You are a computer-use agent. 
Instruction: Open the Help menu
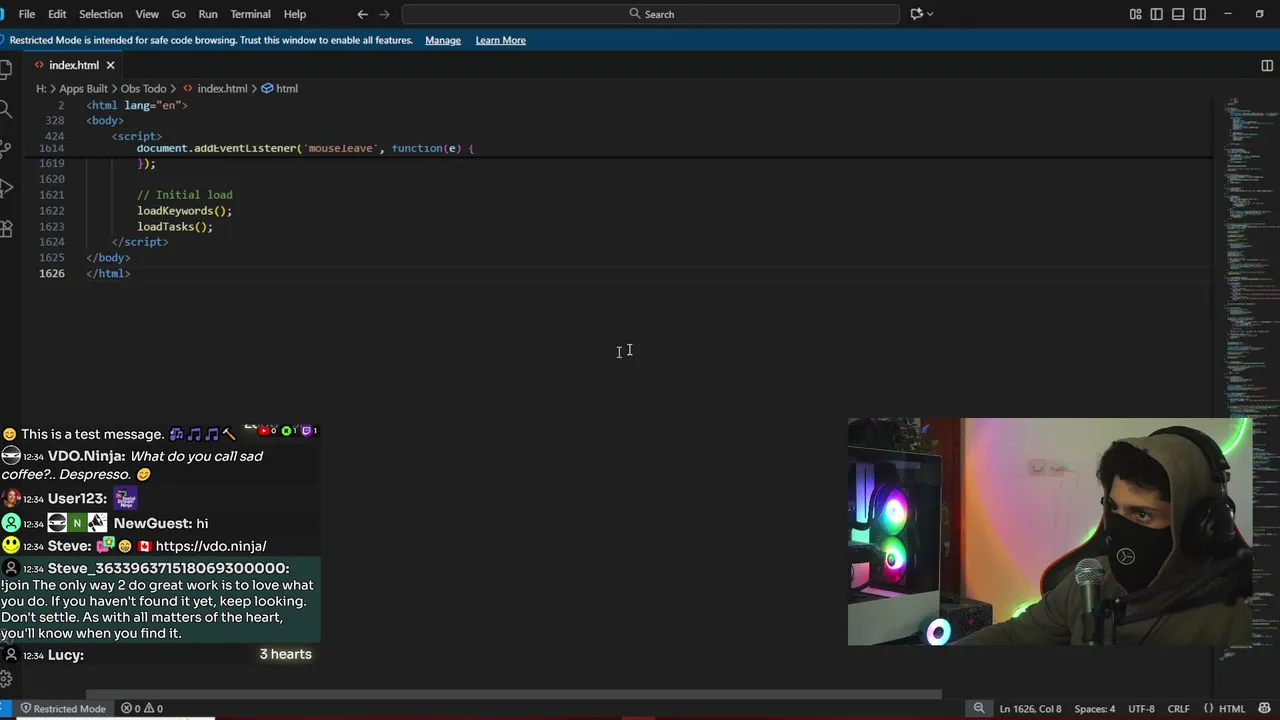294,14
